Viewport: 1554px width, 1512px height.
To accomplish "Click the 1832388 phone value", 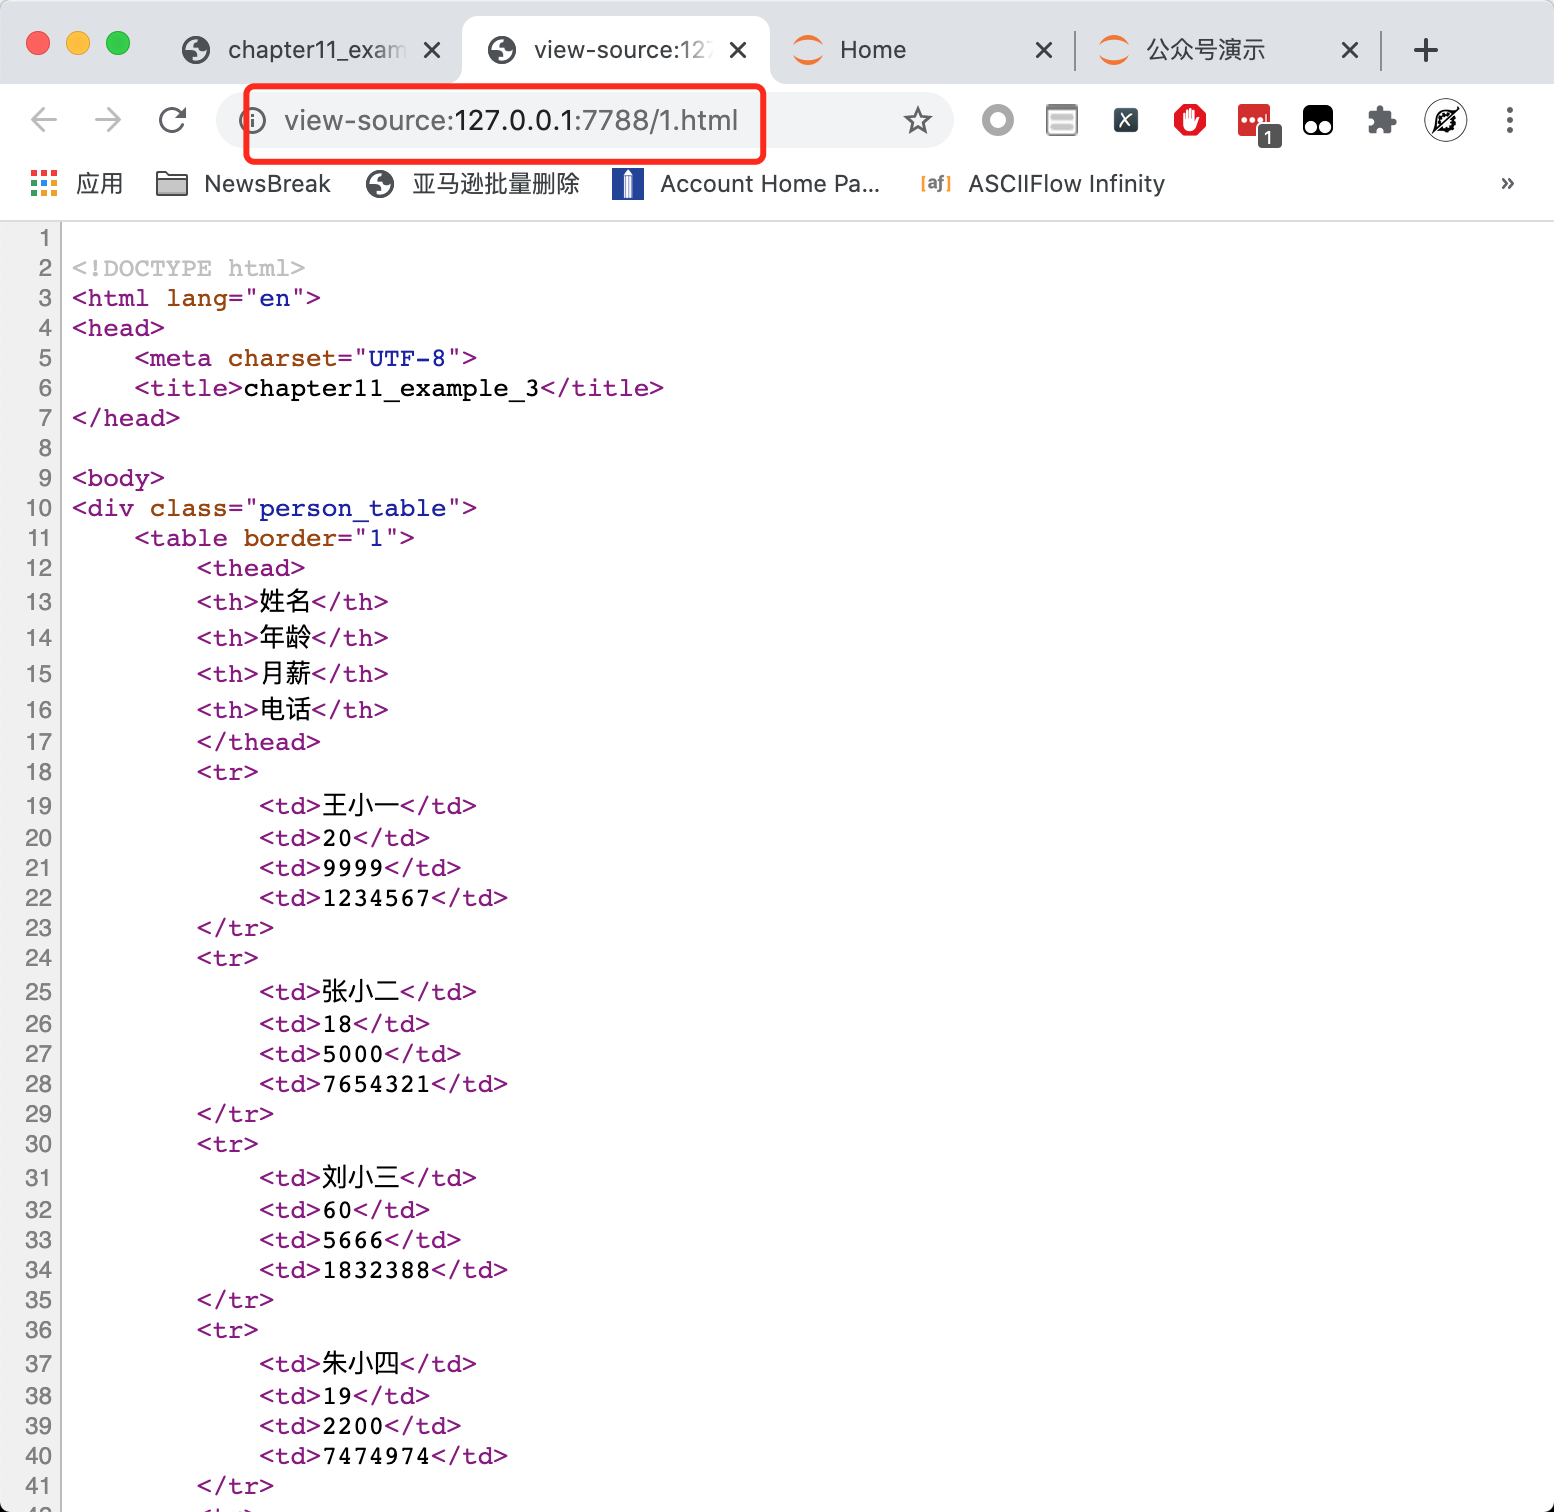I will click(376, 1270).
